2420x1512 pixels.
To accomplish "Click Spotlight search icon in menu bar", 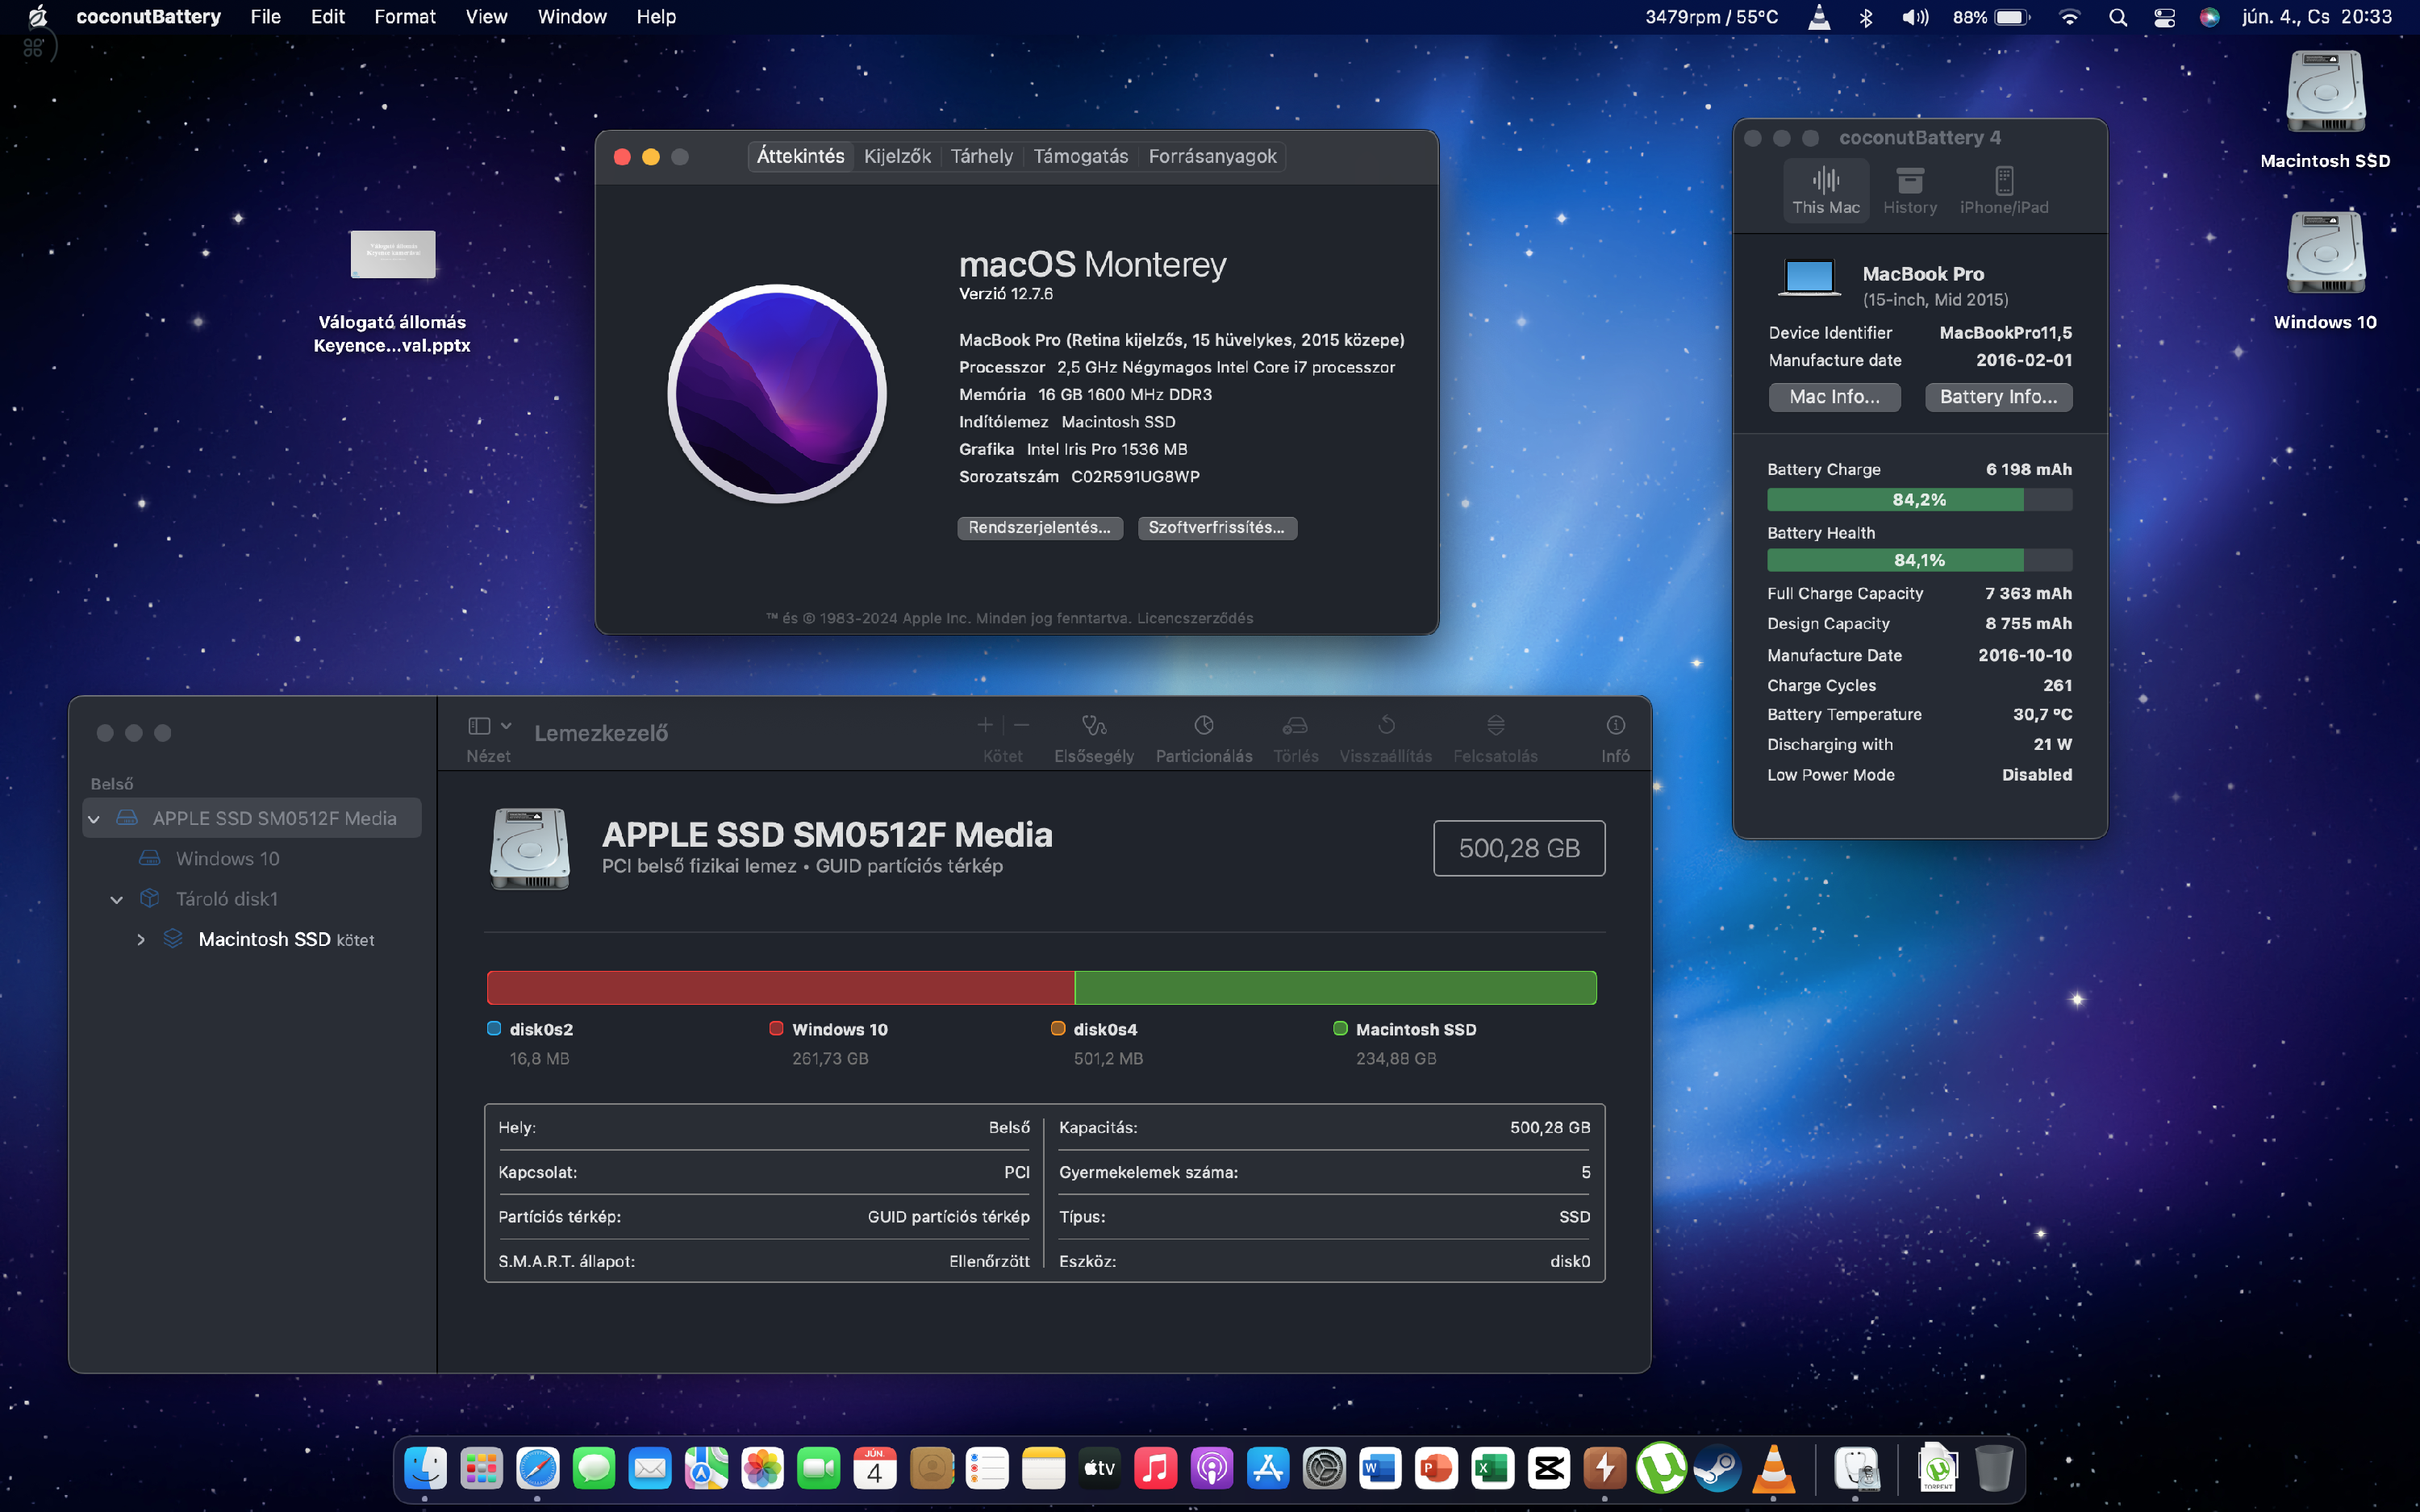I will (2117, 17).
